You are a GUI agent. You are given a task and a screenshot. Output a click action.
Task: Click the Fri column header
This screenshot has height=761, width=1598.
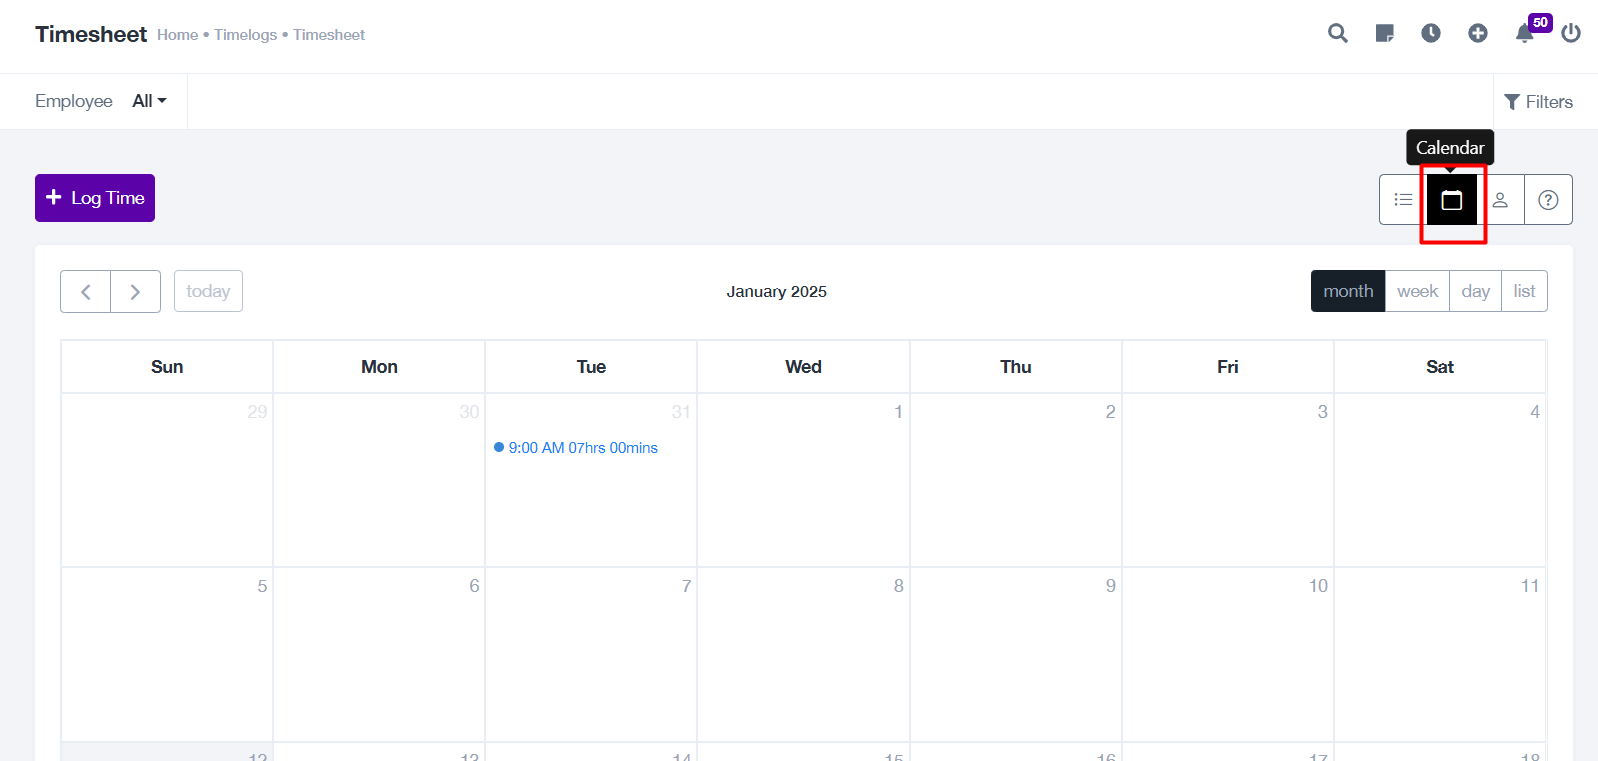(x=1227, y=367)
